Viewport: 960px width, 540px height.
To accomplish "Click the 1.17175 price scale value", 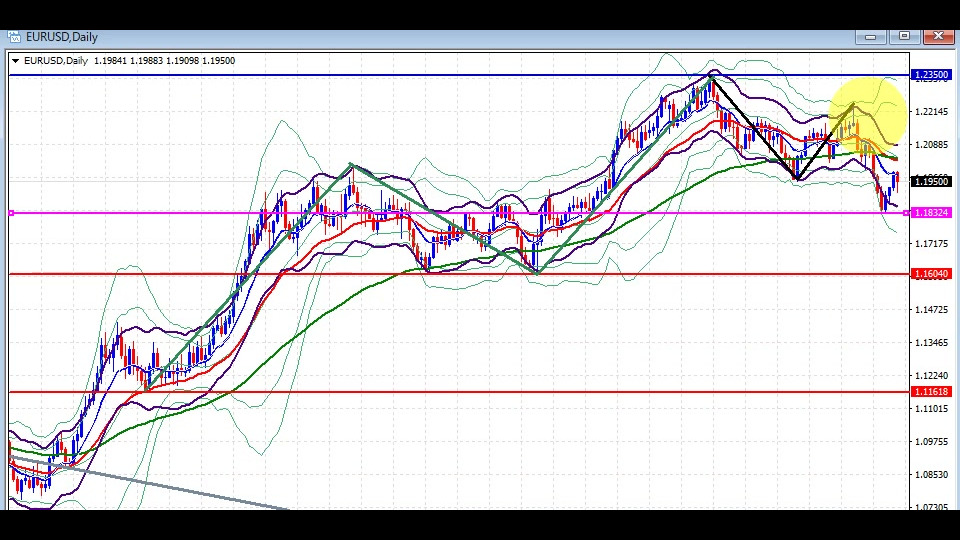I will tap(931, 244).
